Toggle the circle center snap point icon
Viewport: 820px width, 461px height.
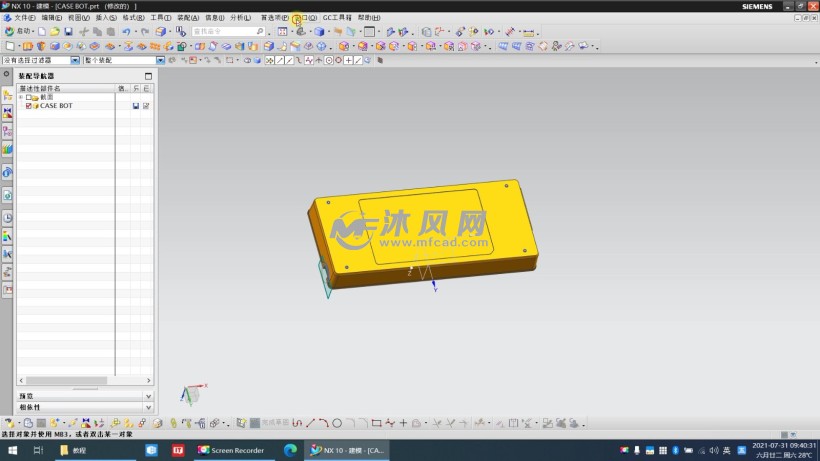(x=329, y=61)
